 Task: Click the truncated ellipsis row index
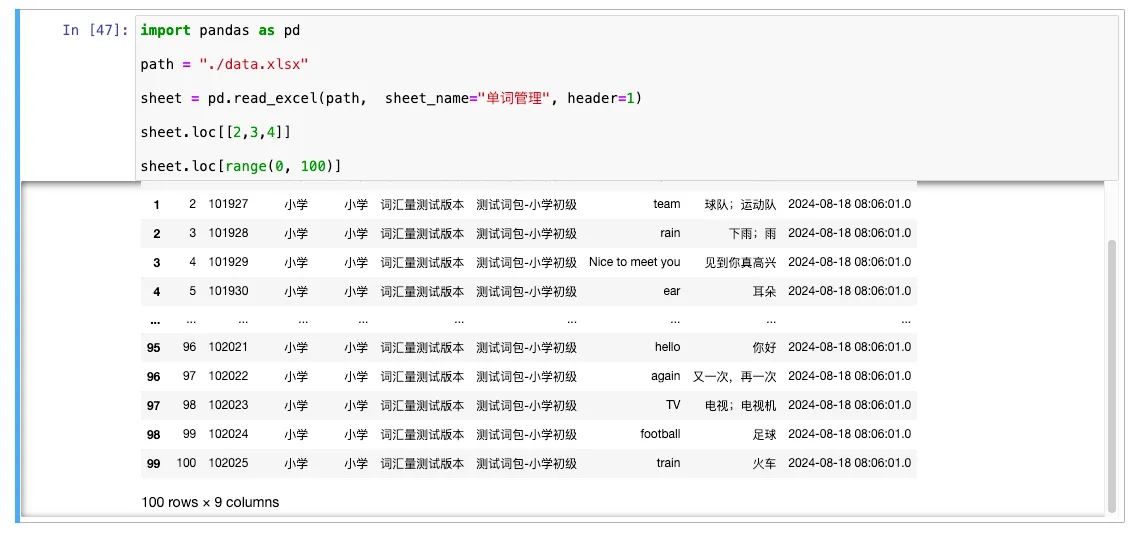(154, 320)
